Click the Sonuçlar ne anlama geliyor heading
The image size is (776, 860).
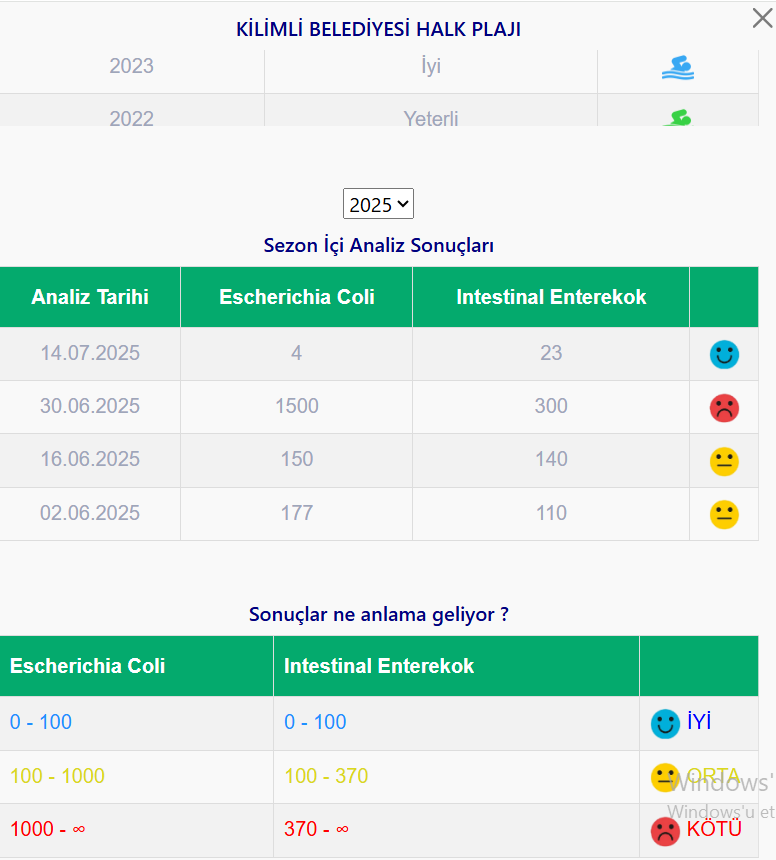point(378,614)
